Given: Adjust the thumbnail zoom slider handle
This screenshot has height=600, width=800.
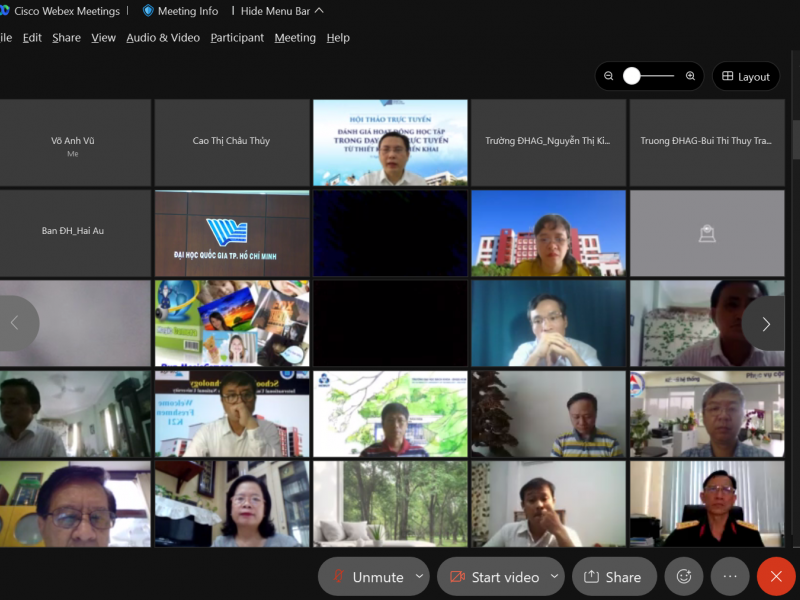Looking at the screenshot, I should click(632, 76).
